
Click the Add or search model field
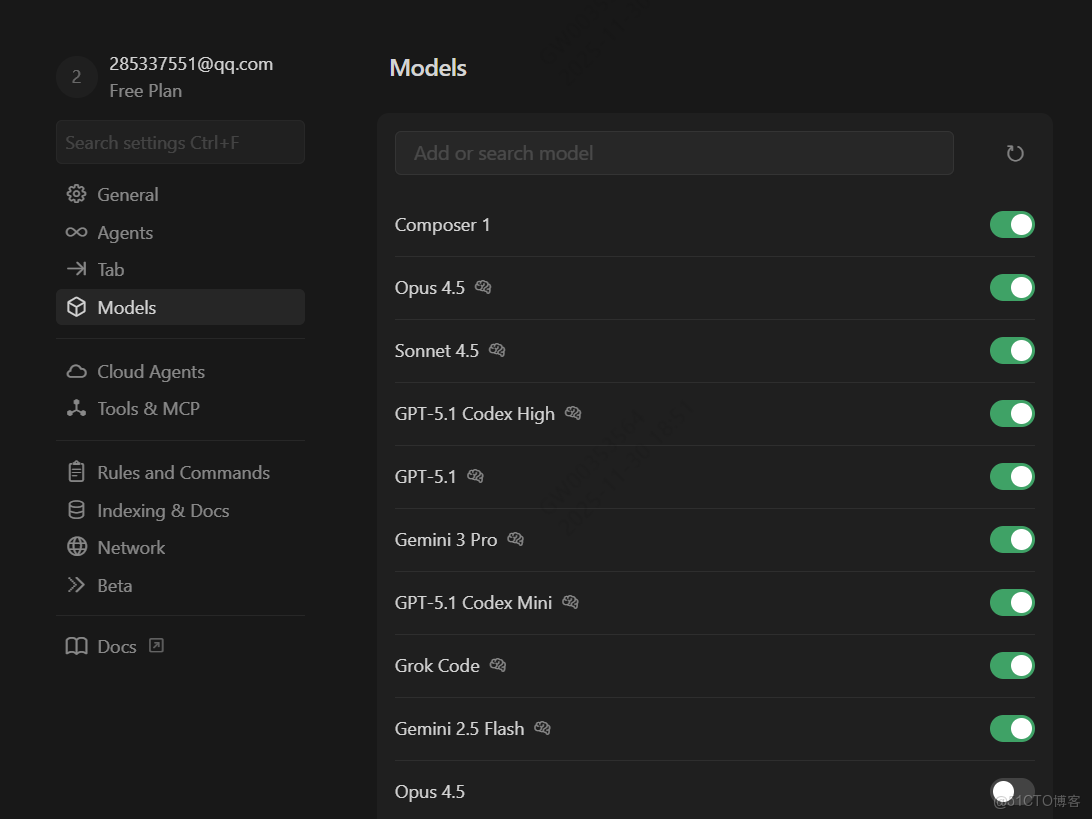pyautogui.click(x=674, y=153)
